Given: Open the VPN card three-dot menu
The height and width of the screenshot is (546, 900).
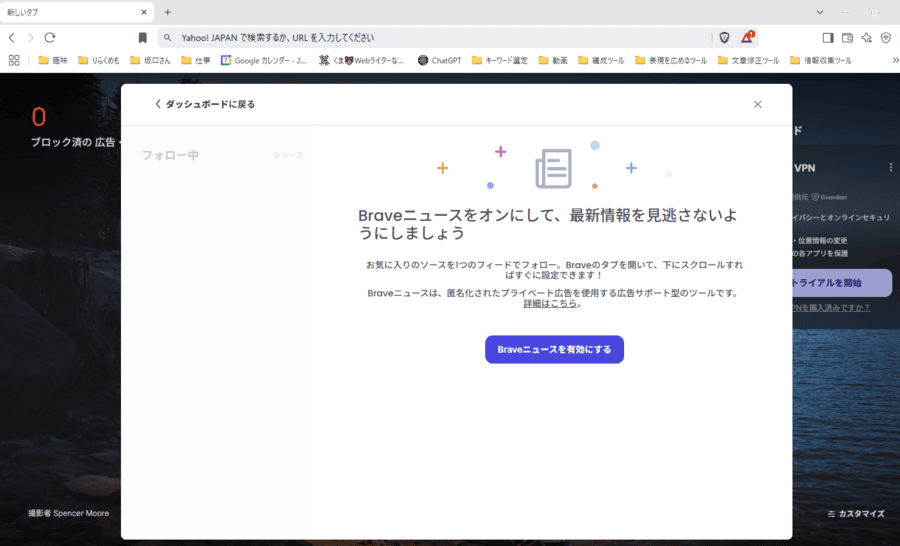Looking at the screenshot, I should (x=890, y=167).
